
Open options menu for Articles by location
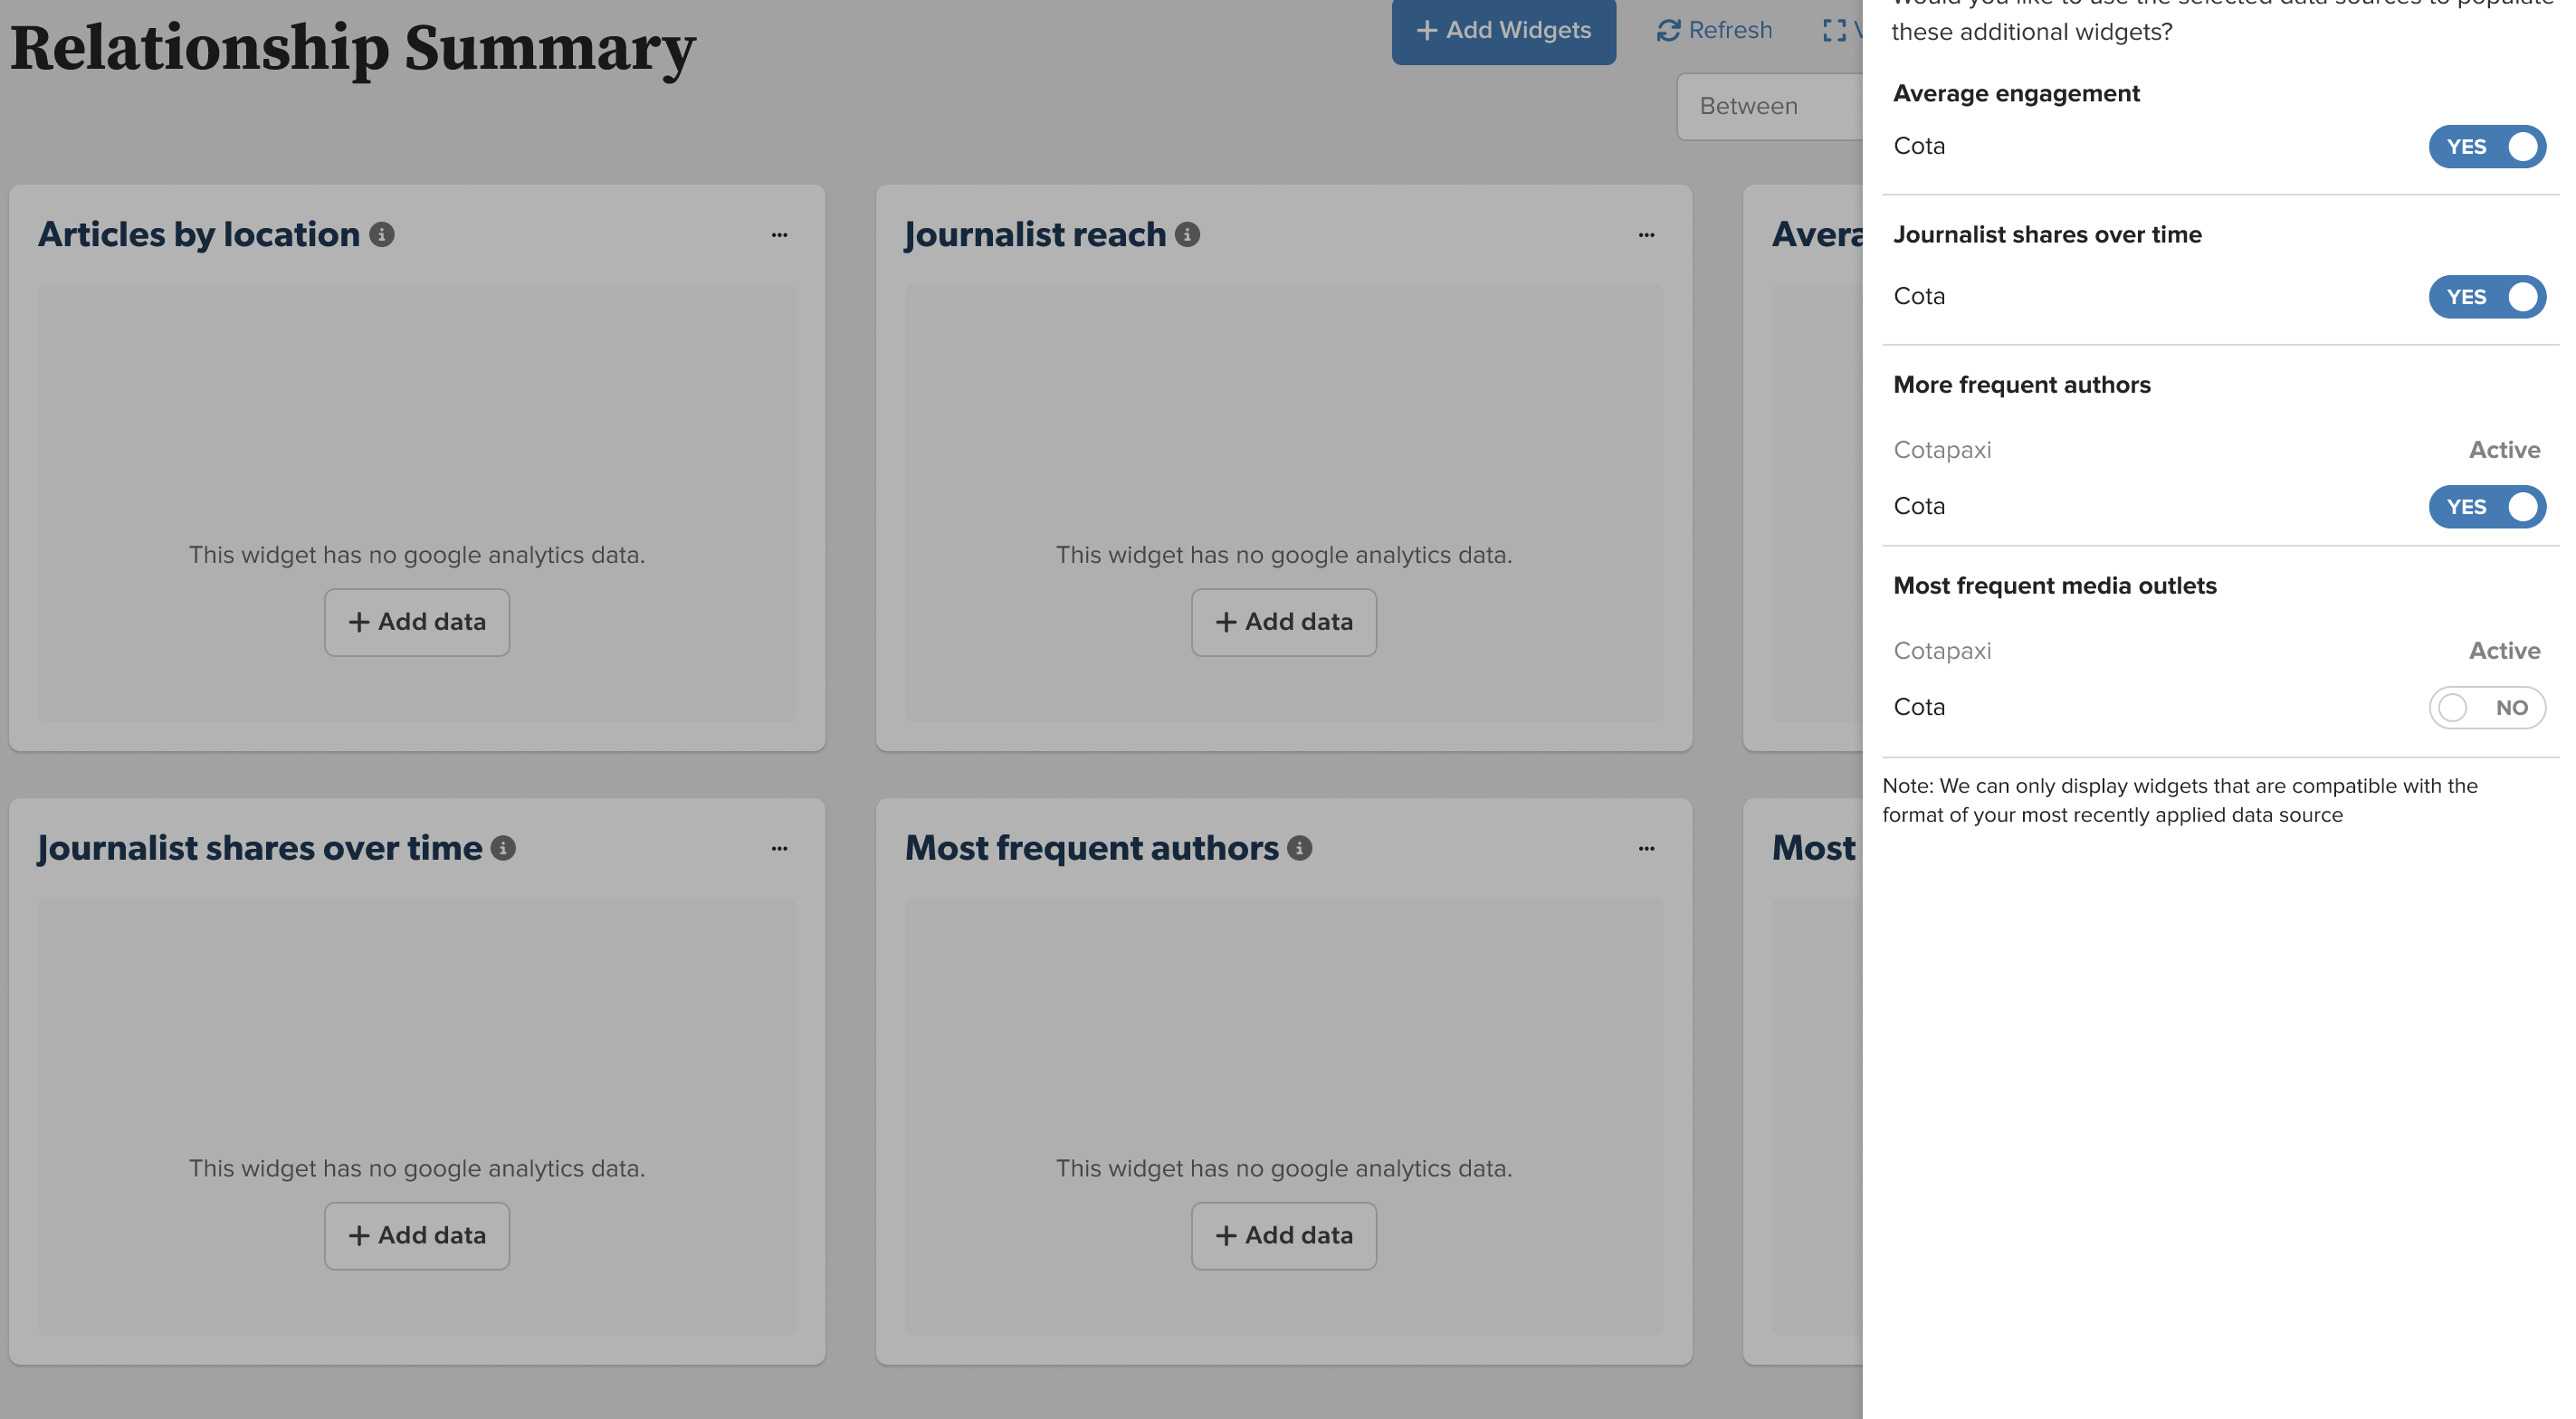coord(779,235)
